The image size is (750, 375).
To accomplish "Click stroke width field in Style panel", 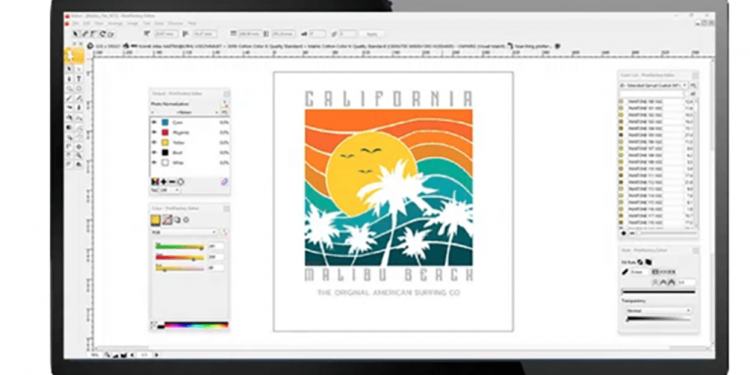I will click(x=639, y=272).
